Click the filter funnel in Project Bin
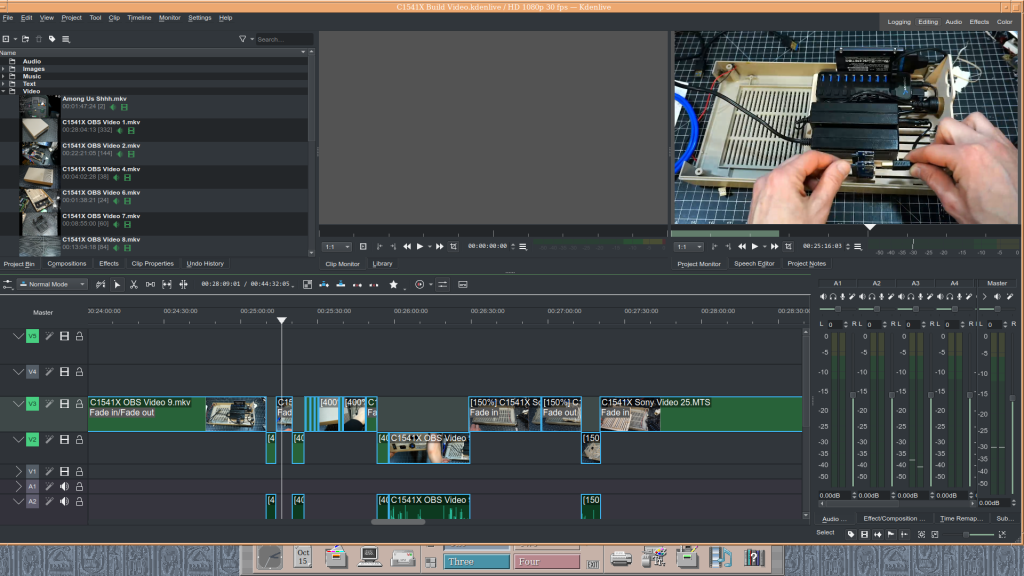Viewport: 1024px width, 576px height. click(x=242, y=39)
